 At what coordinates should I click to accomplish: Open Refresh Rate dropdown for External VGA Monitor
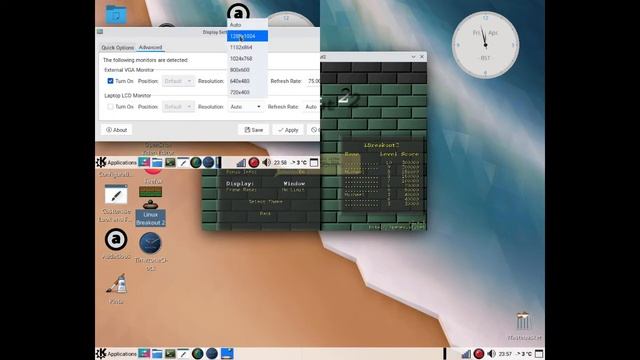pyautogui.click(x=313, y=81)
